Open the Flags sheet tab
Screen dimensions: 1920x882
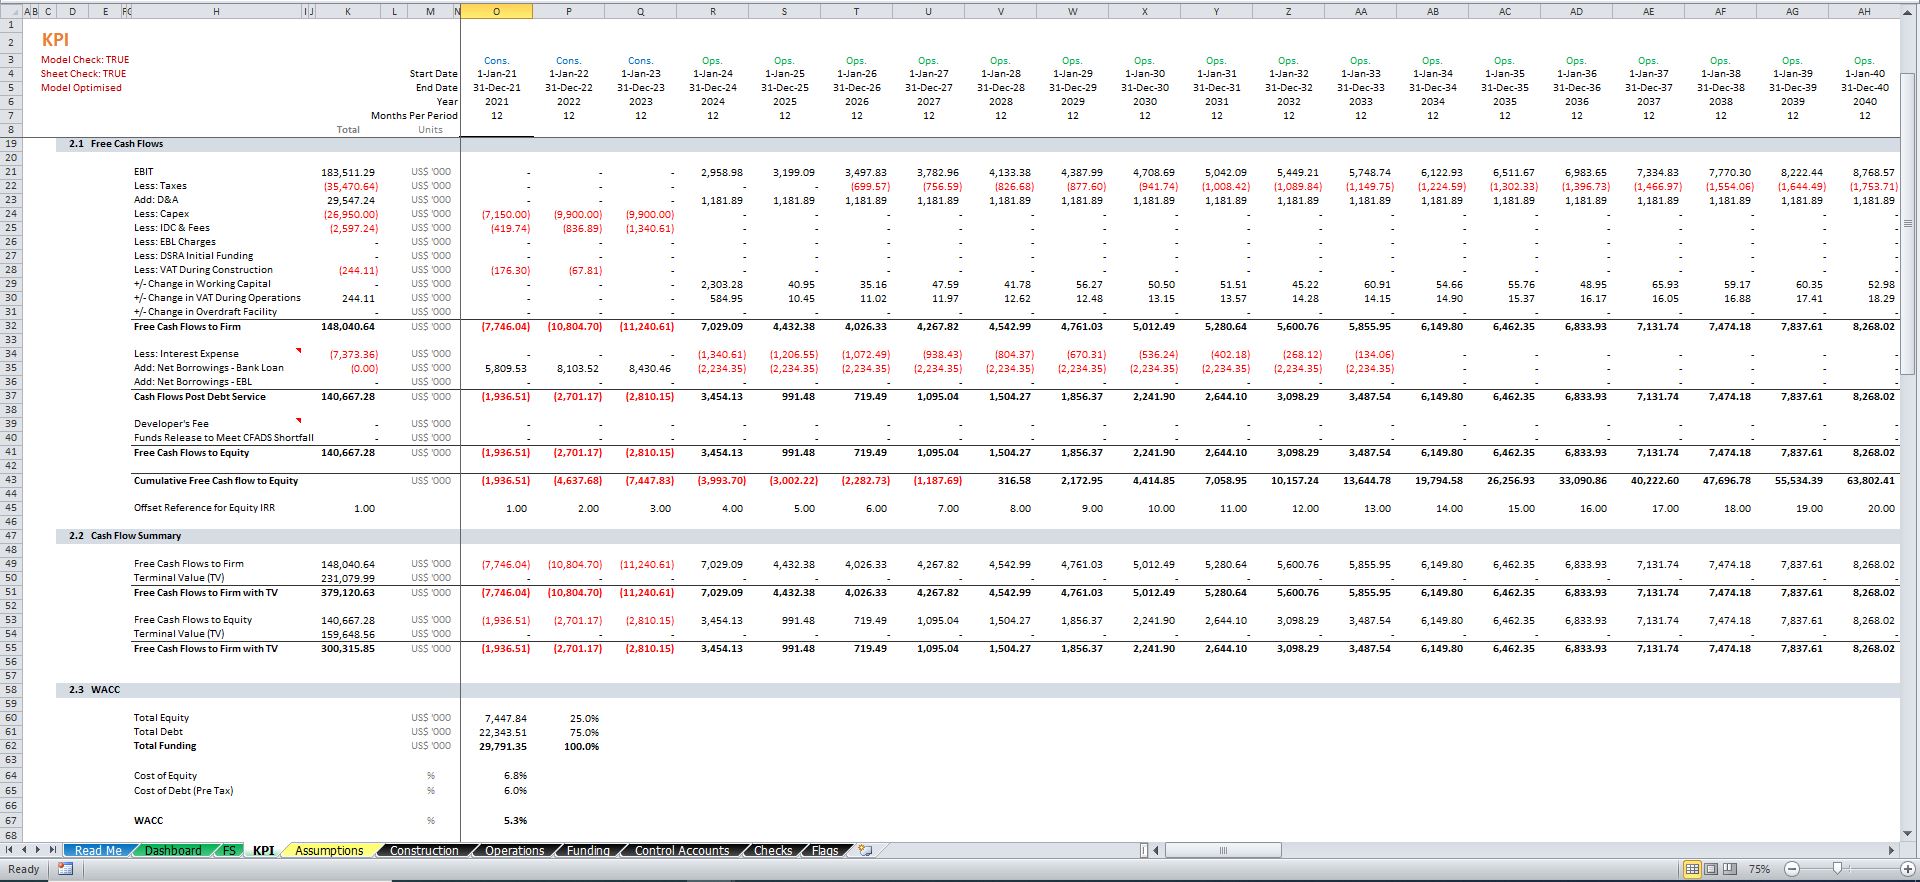(x=825, y=851)
